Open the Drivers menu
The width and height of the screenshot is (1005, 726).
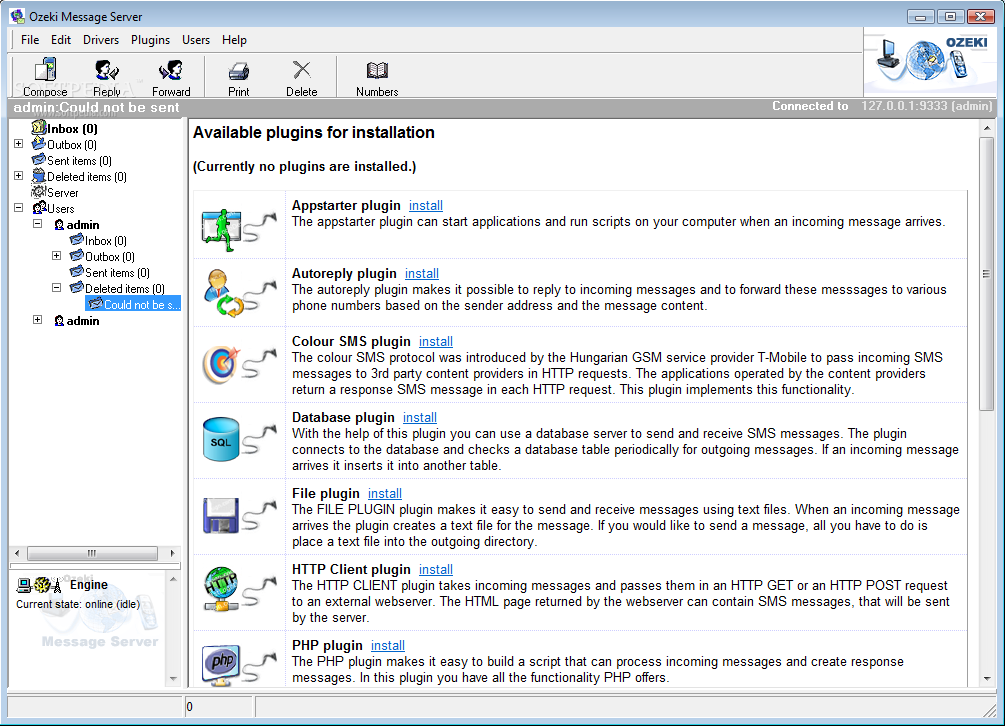[x=101, y=40]
